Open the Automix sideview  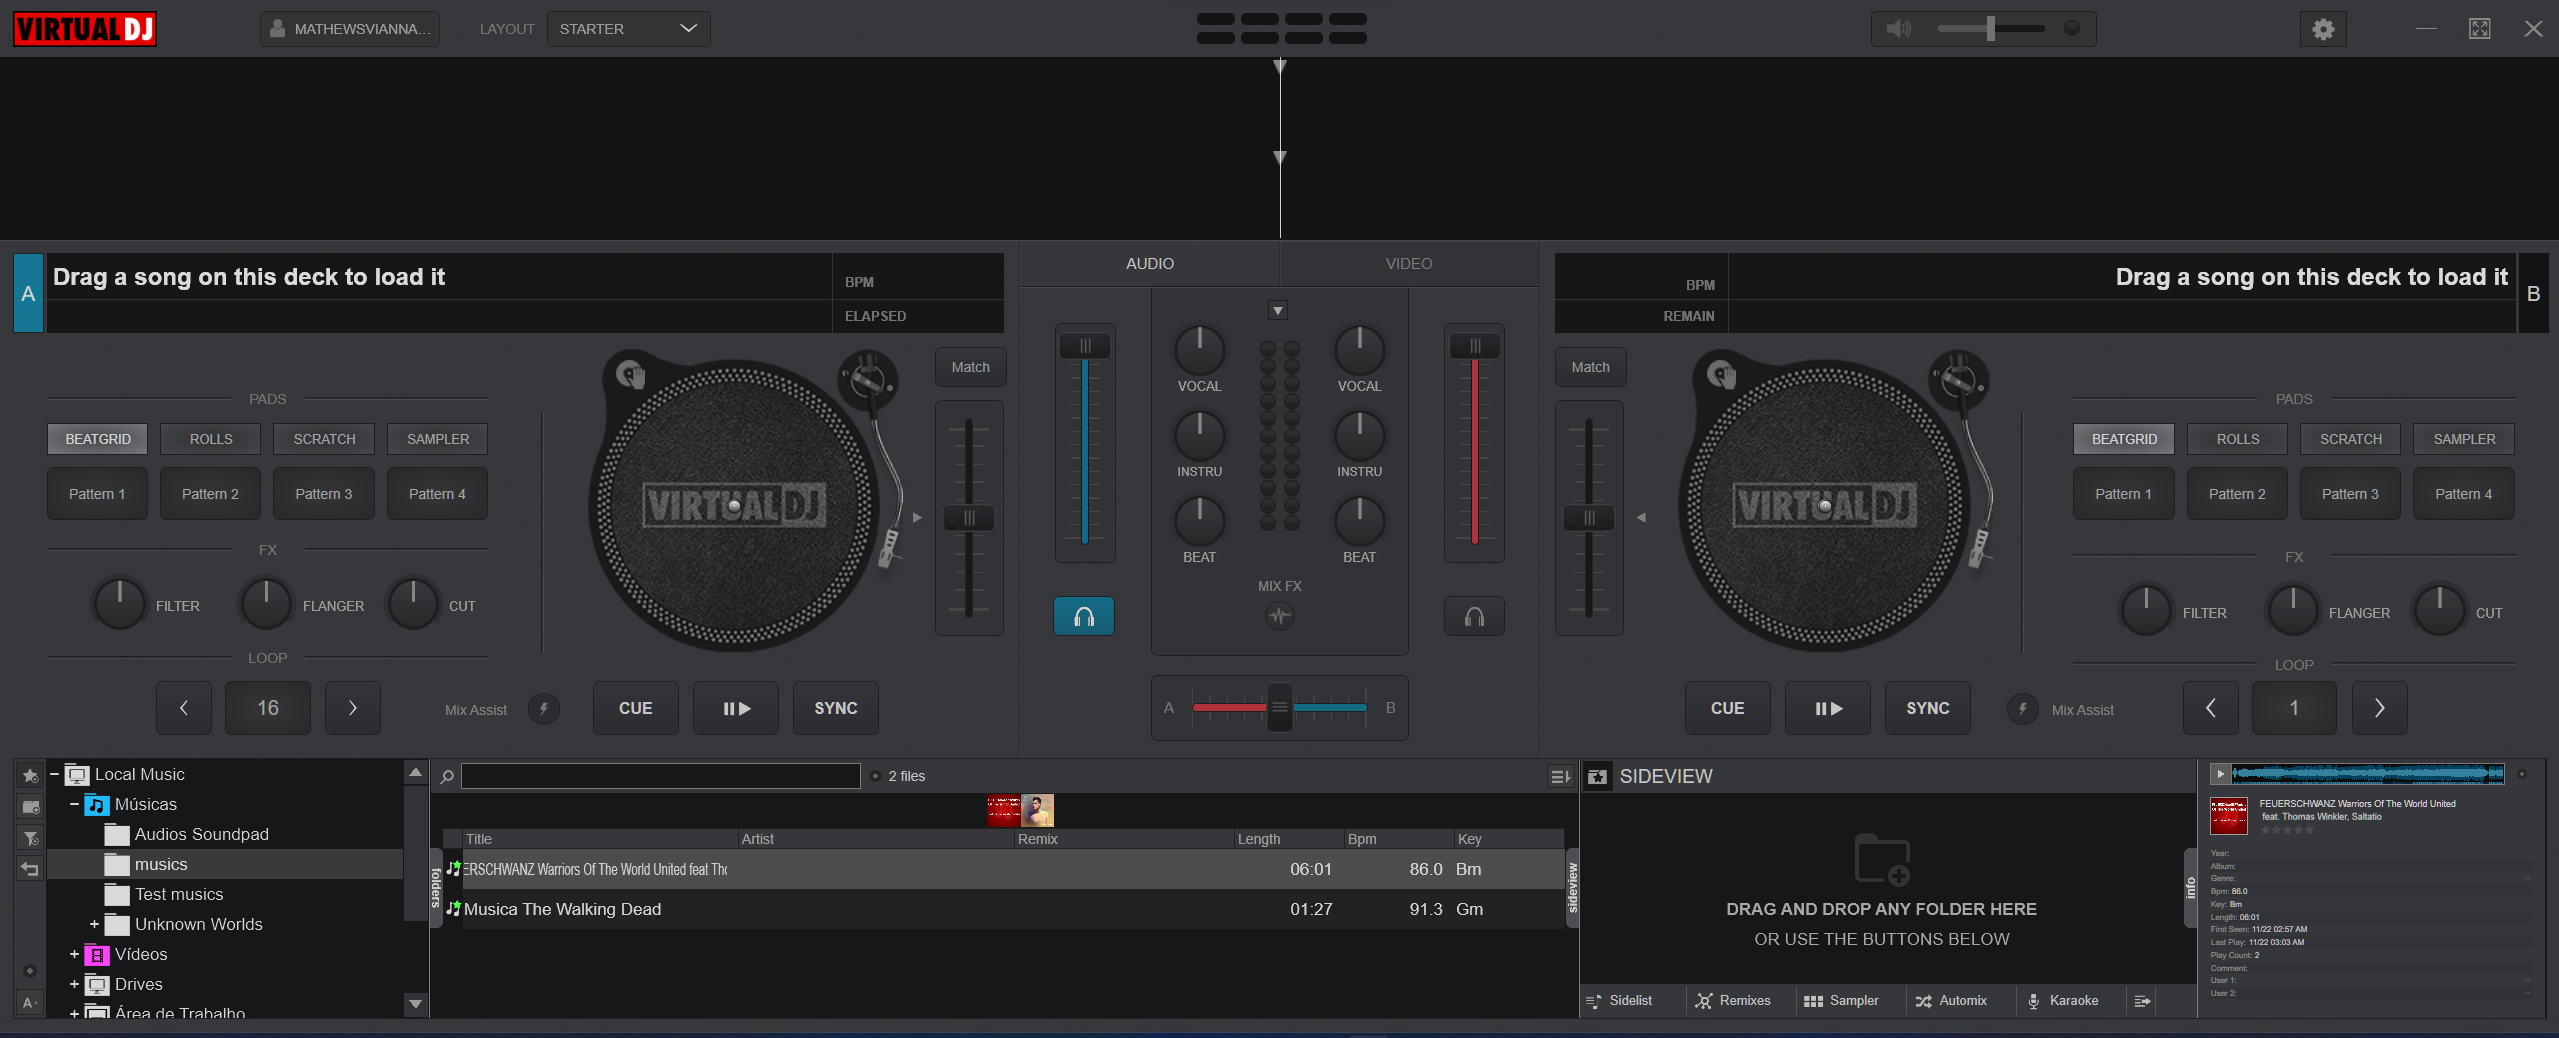(x=1951, y=1000)
